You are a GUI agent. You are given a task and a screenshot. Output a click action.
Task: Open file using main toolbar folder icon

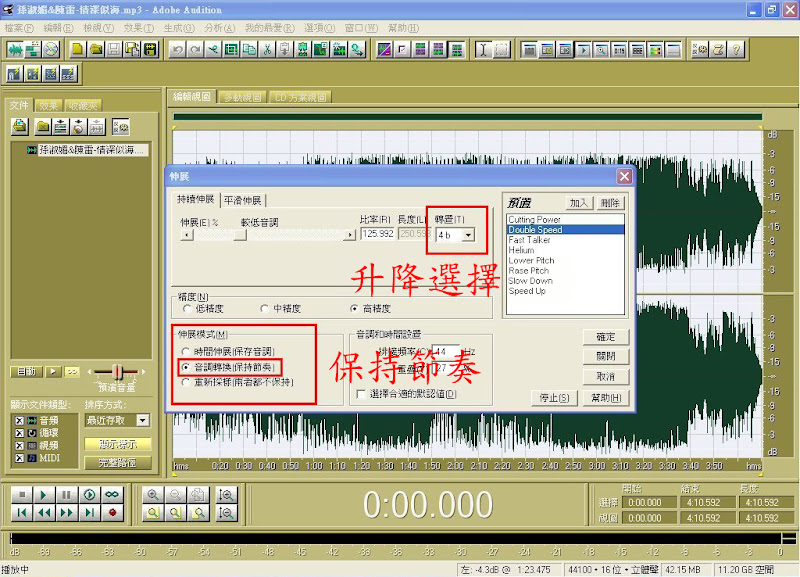point(95,49)
